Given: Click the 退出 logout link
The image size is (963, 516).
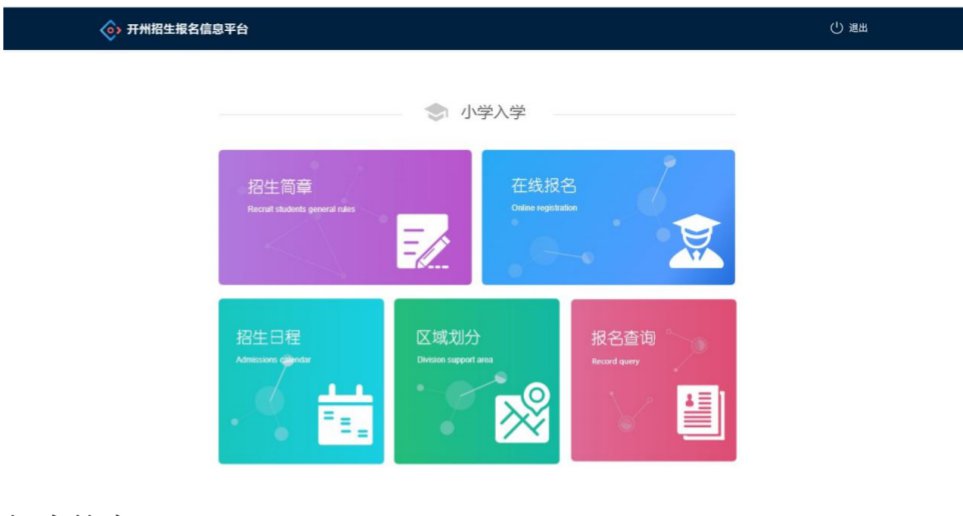Looking at the screenshot, I should (858, 28).
